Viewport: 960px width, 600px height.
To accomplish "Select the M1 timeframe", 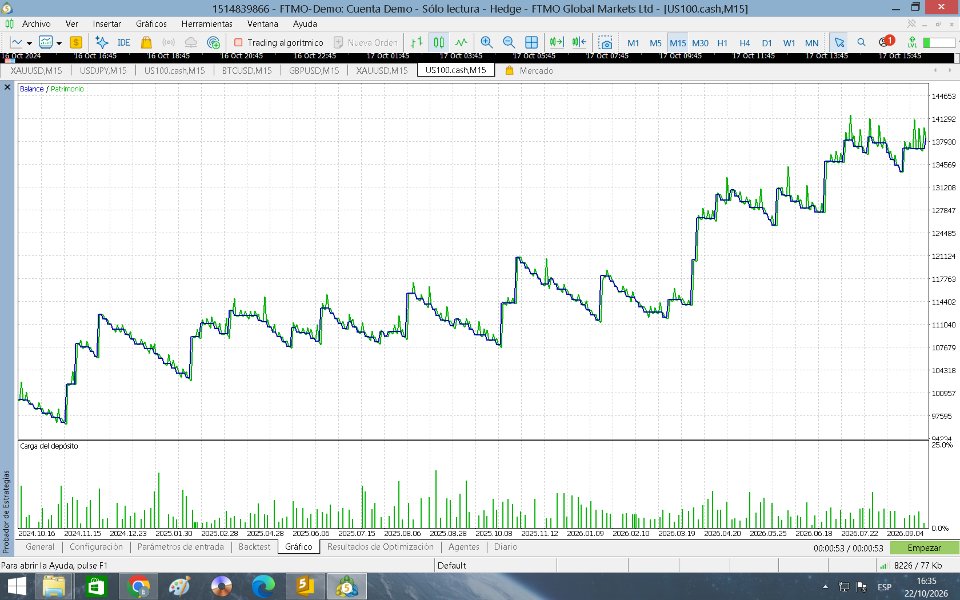I will pos(633,43).
